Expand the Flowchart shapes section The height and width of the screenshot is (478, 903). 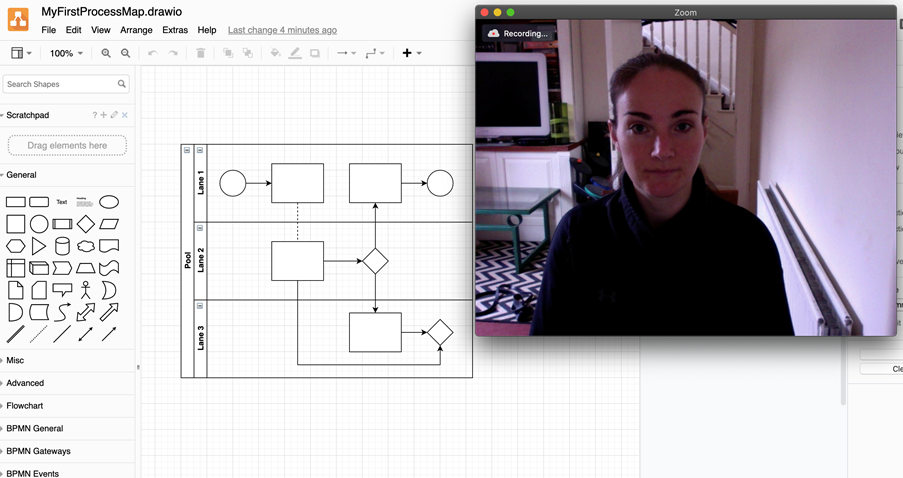(25, 406)
